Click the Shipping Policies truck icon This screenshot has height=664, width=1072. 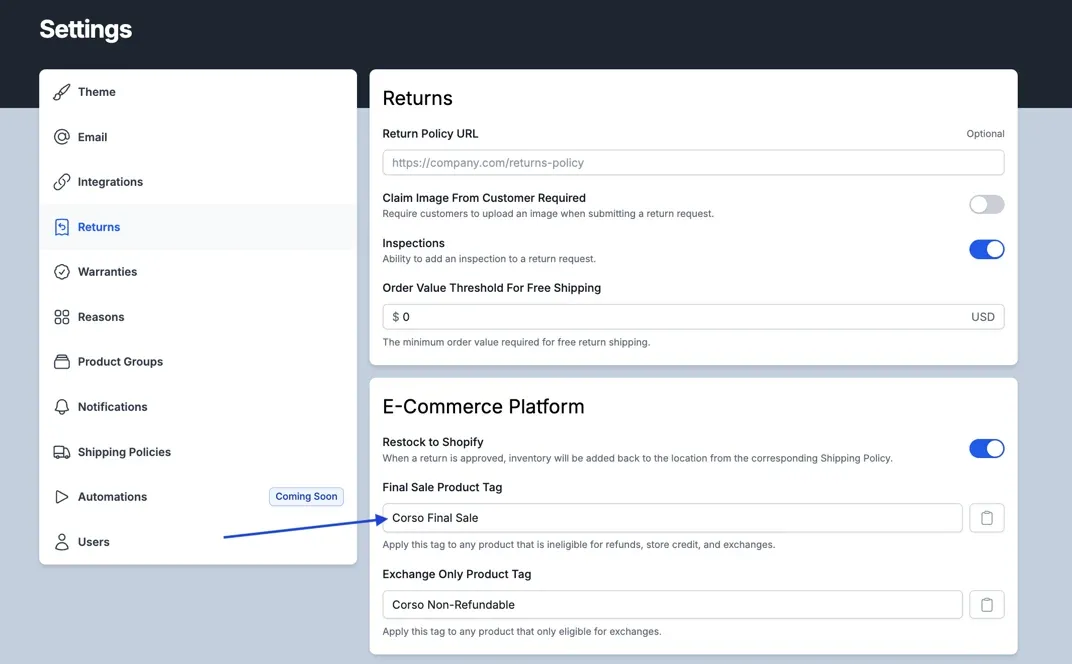[62, 452]
